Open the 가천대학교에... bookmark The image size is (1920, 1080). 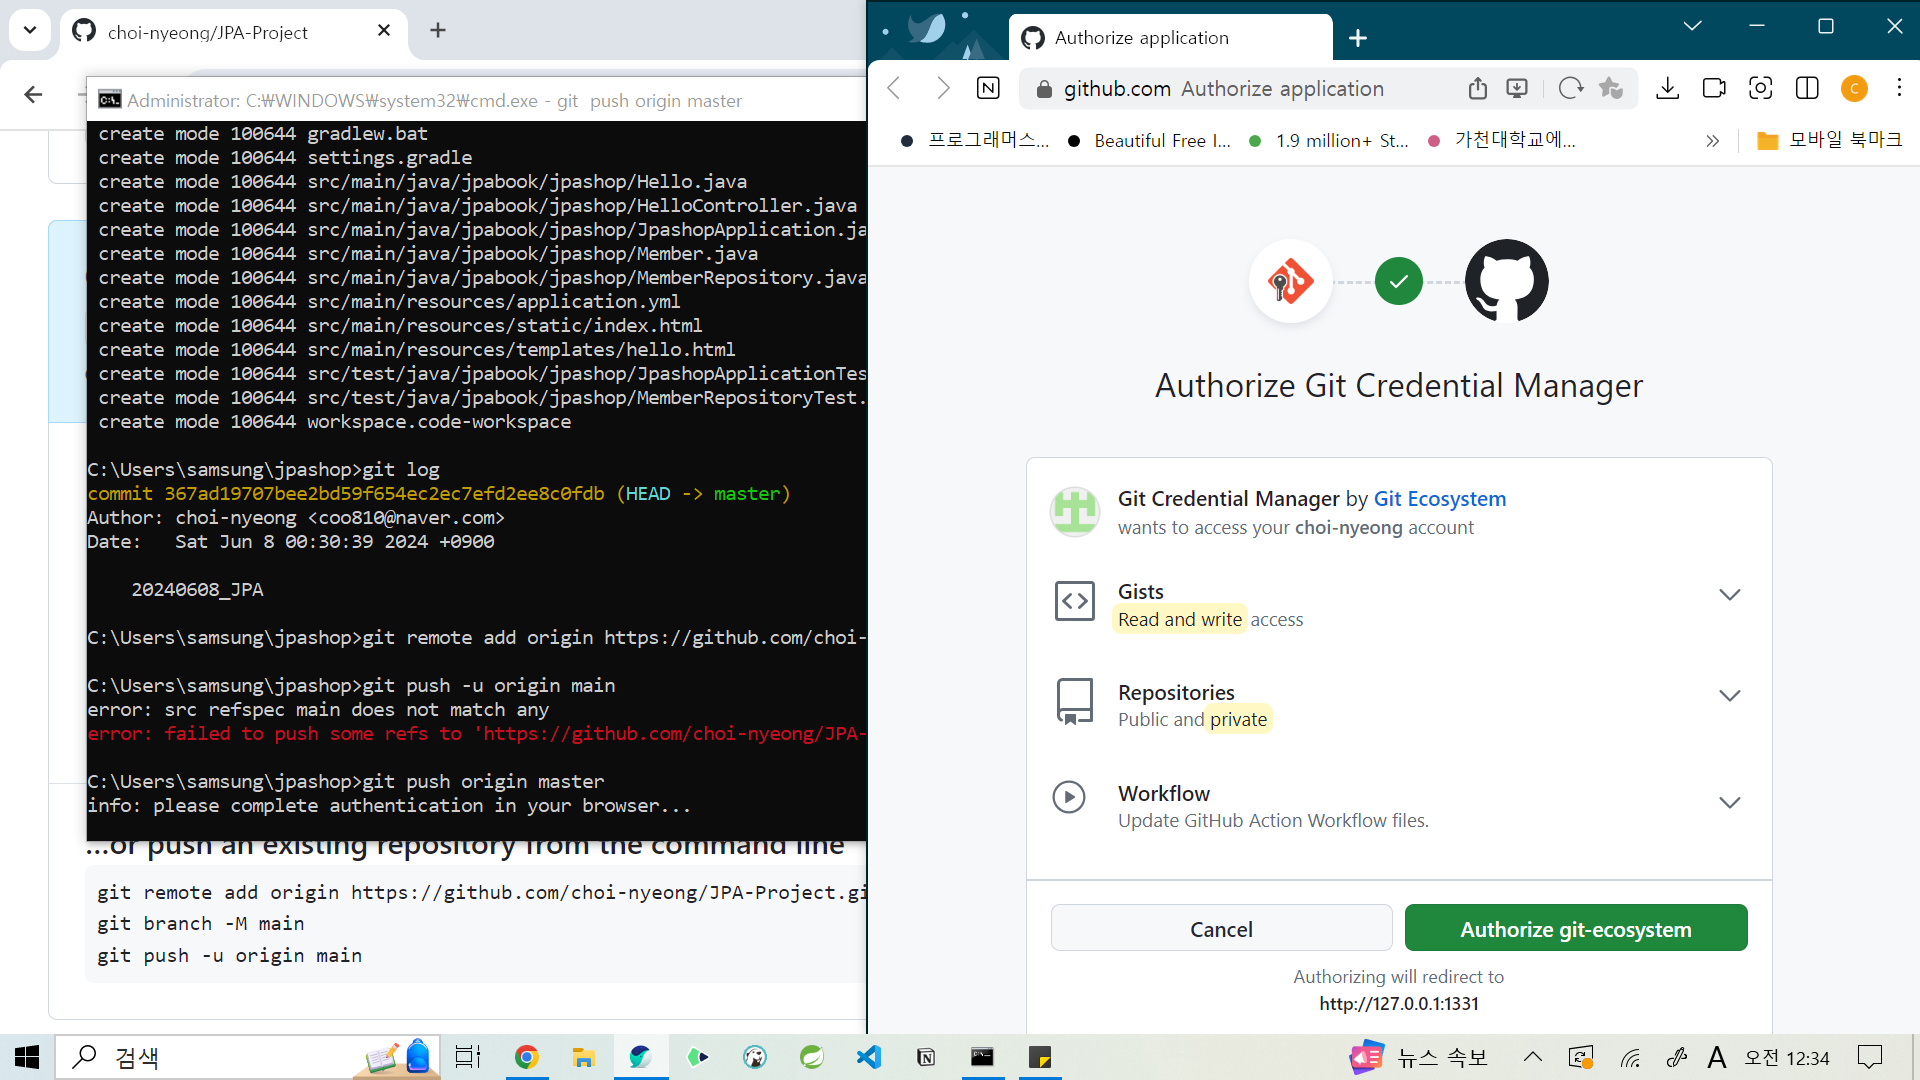[x=1502, y=141]
